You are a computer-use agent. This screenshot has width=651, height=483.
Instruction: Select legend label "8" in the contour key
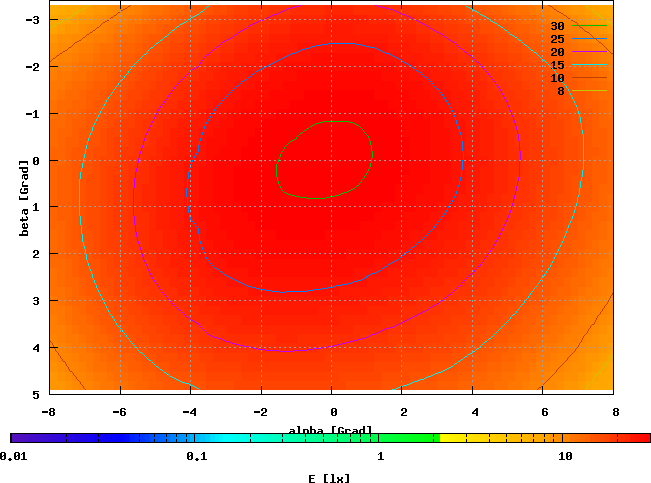[x=561, y=91]
